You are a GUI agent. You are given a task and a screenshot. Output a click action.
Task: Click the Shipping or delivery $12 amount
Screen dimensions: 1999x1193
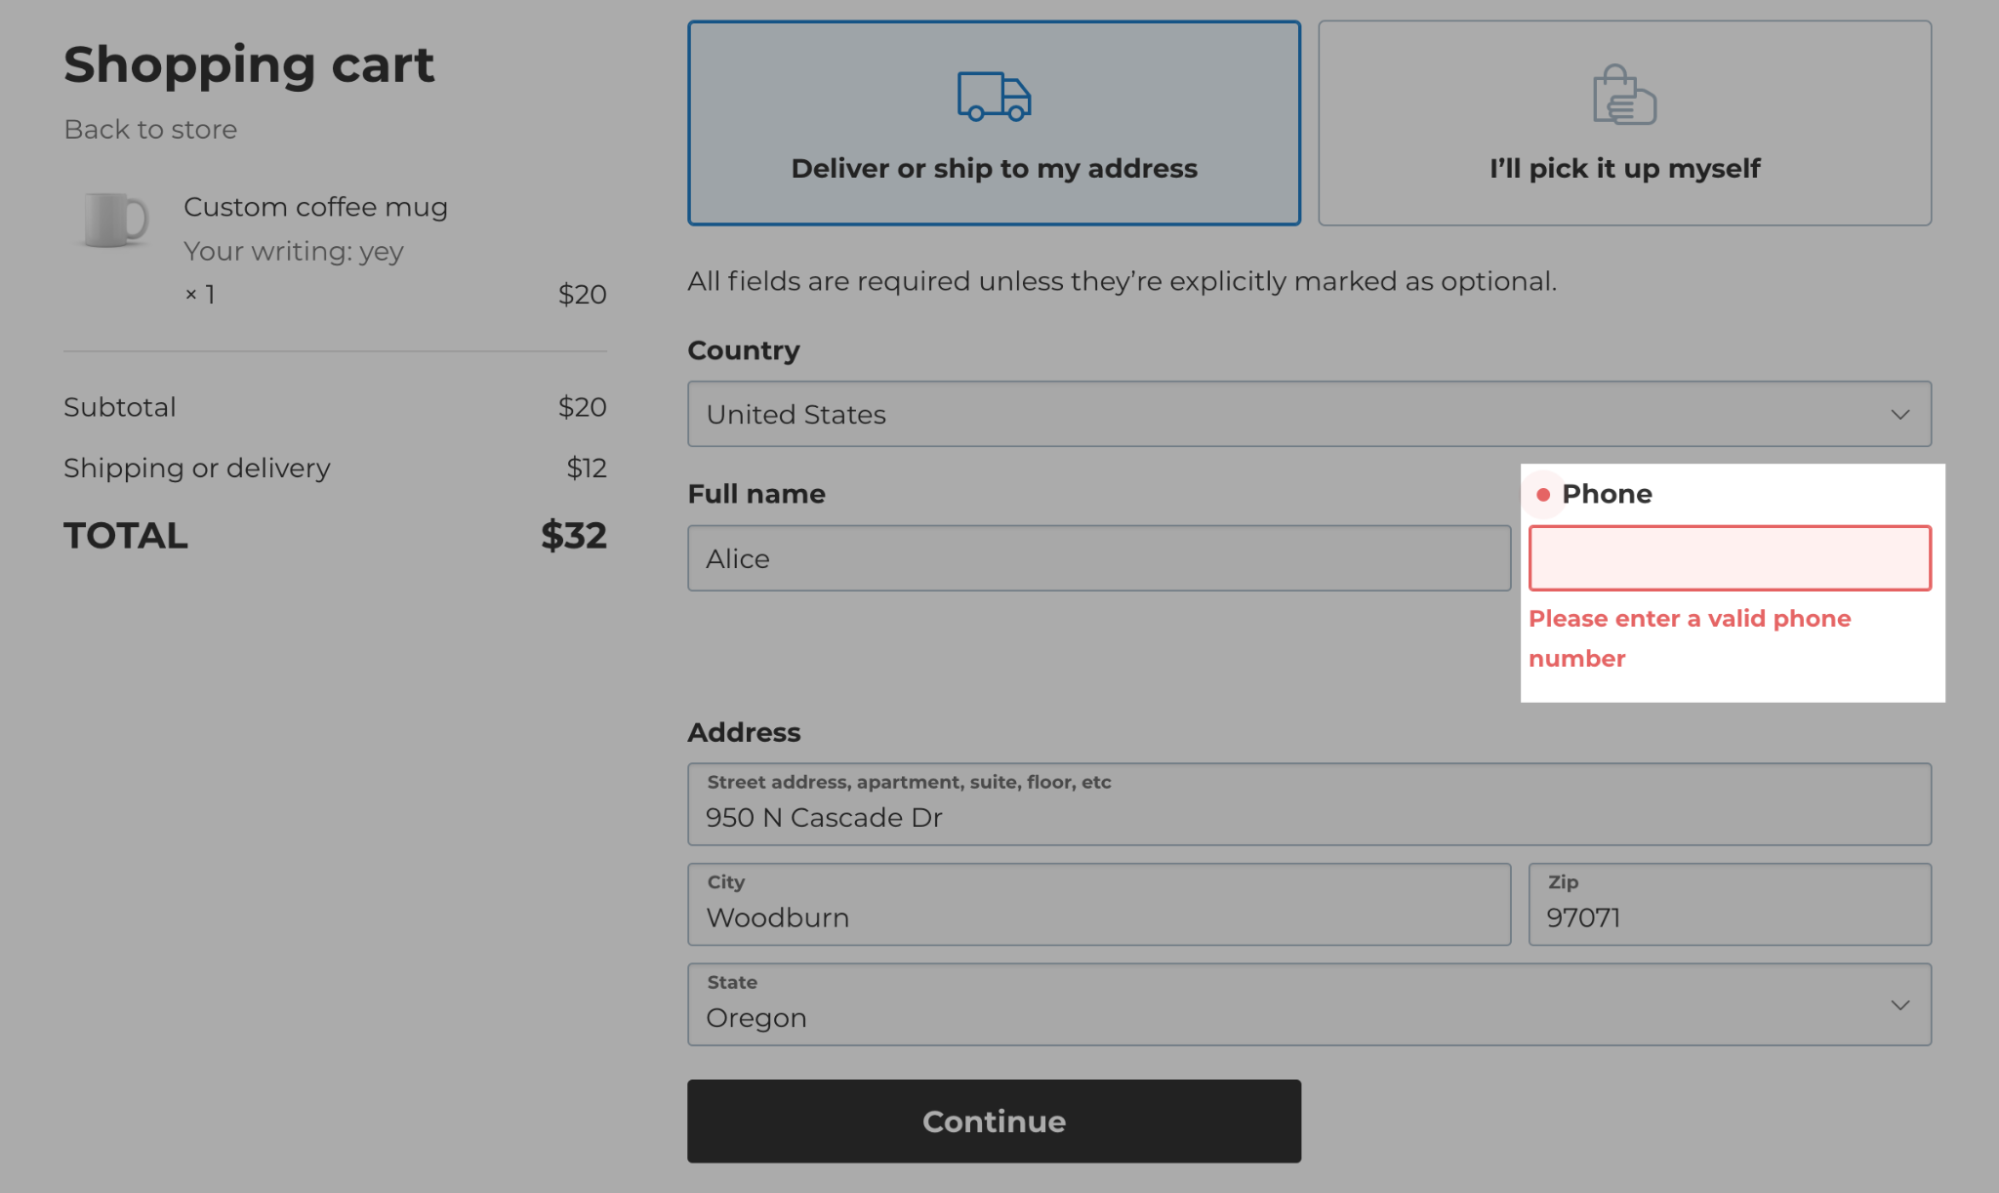[x=587, y=468]
